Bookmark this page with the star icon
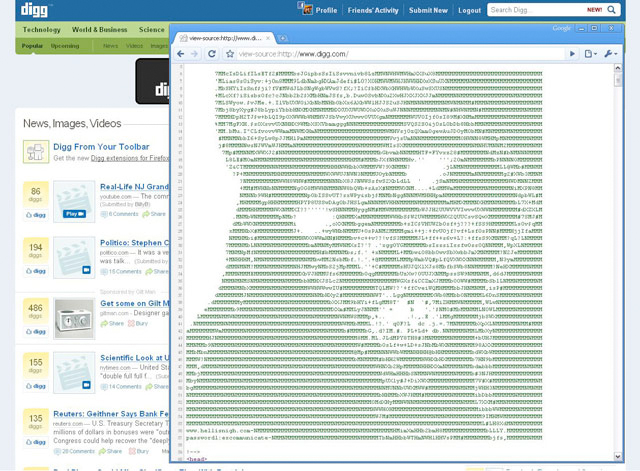Image resolution: width=640 pixels, height=471 pixels. pyautogui.click(x=230, y=54)
